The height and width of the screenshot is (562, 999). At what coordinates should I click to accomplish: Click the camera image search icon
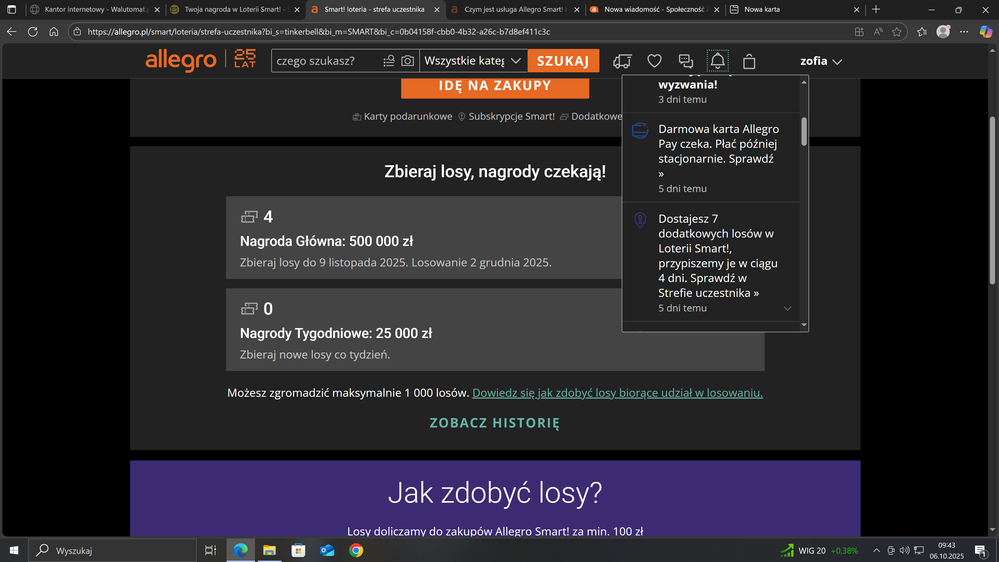pos(408,61)
